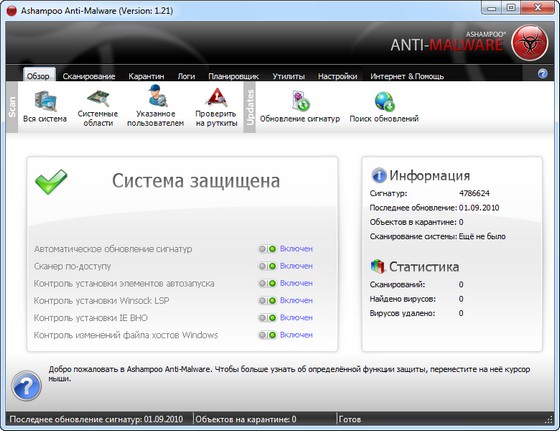Image resolution: width=560 pixels, height=431 pixels.
Task: Launch the Проверить на руткиты icon
Action: pos(216,97)
